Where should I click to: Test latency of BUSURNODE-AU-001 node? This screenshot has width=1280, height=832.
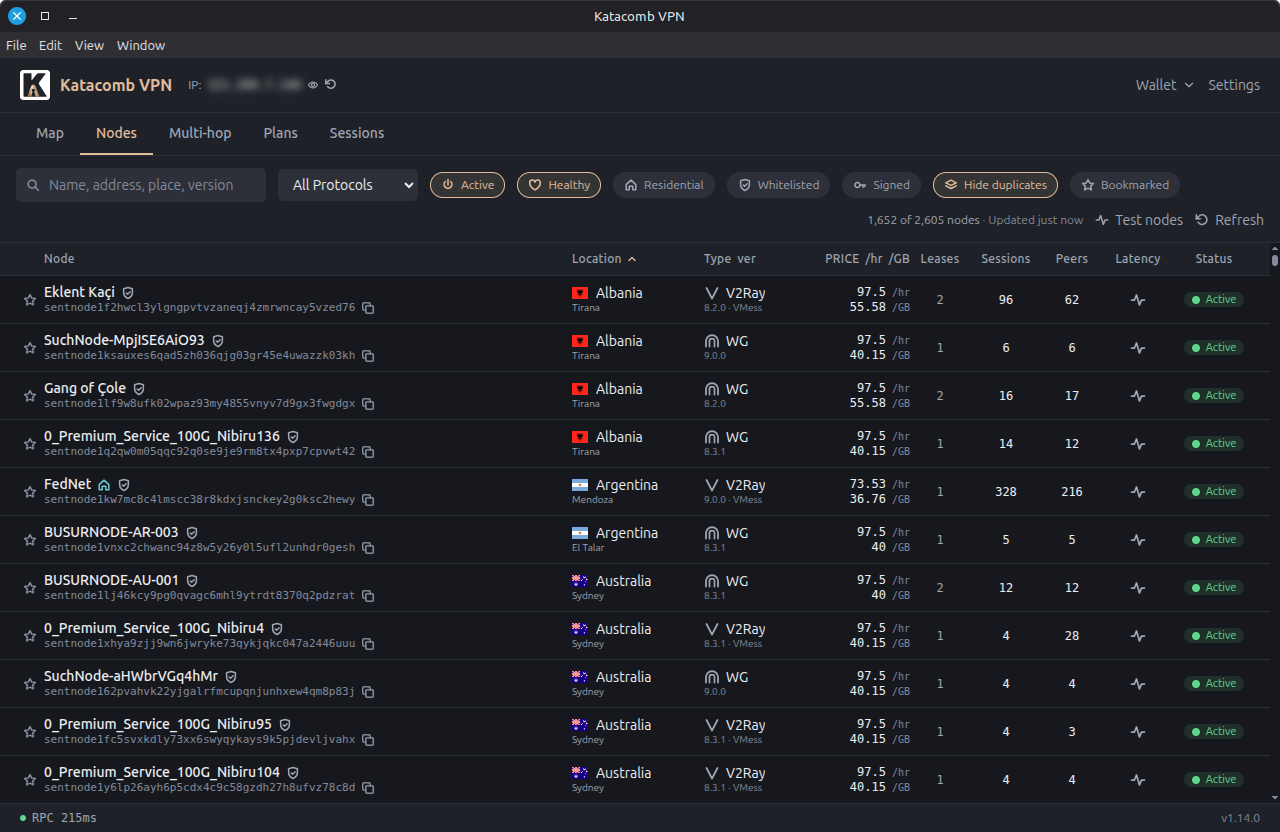(1138, 588)
